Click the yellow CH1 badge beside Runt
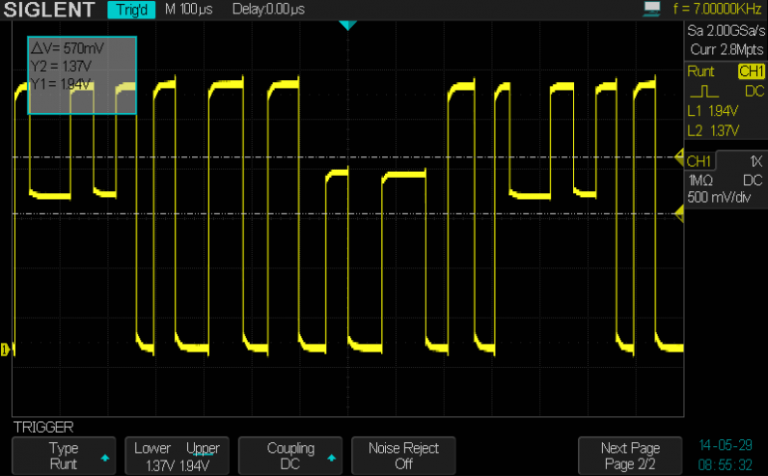The image size is (768, 476). tap(750, 72)
